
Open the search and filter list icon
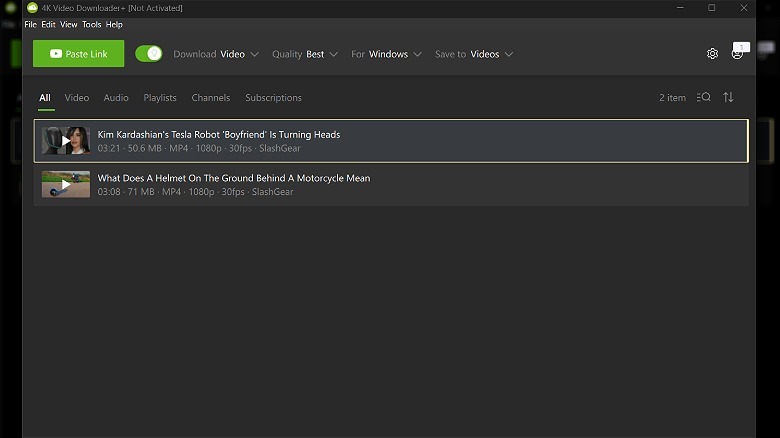pyautogui.click(x=703, y=97)
